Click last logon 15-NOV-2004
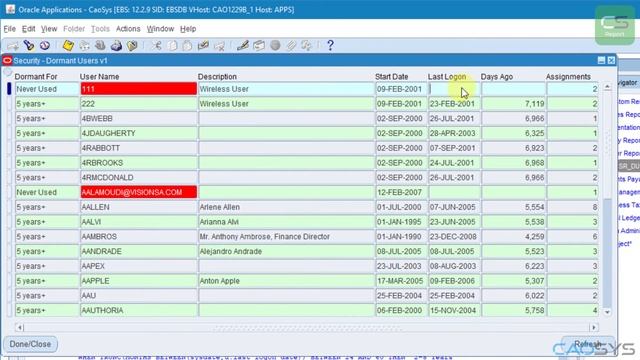The height and width of the screenshot is (360, 640). click(454, 310)
